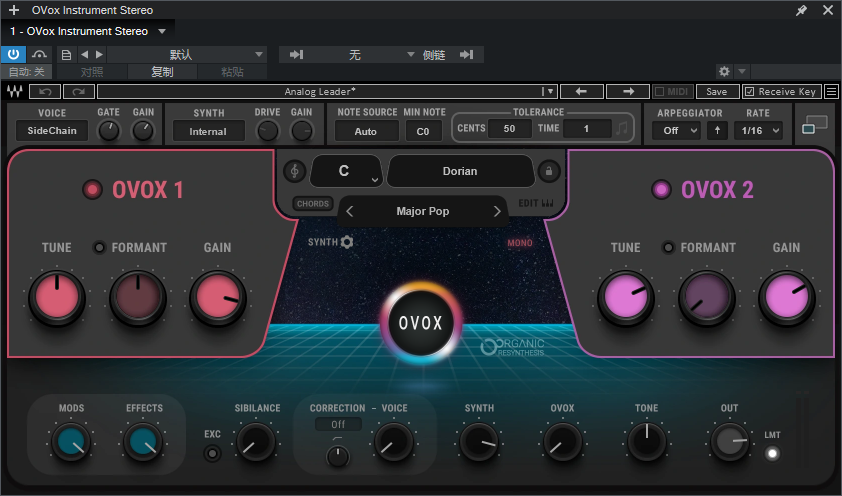Adjust the synth DRIVE knob
This screenshot has width=842, height=496.
click(267, 131)
